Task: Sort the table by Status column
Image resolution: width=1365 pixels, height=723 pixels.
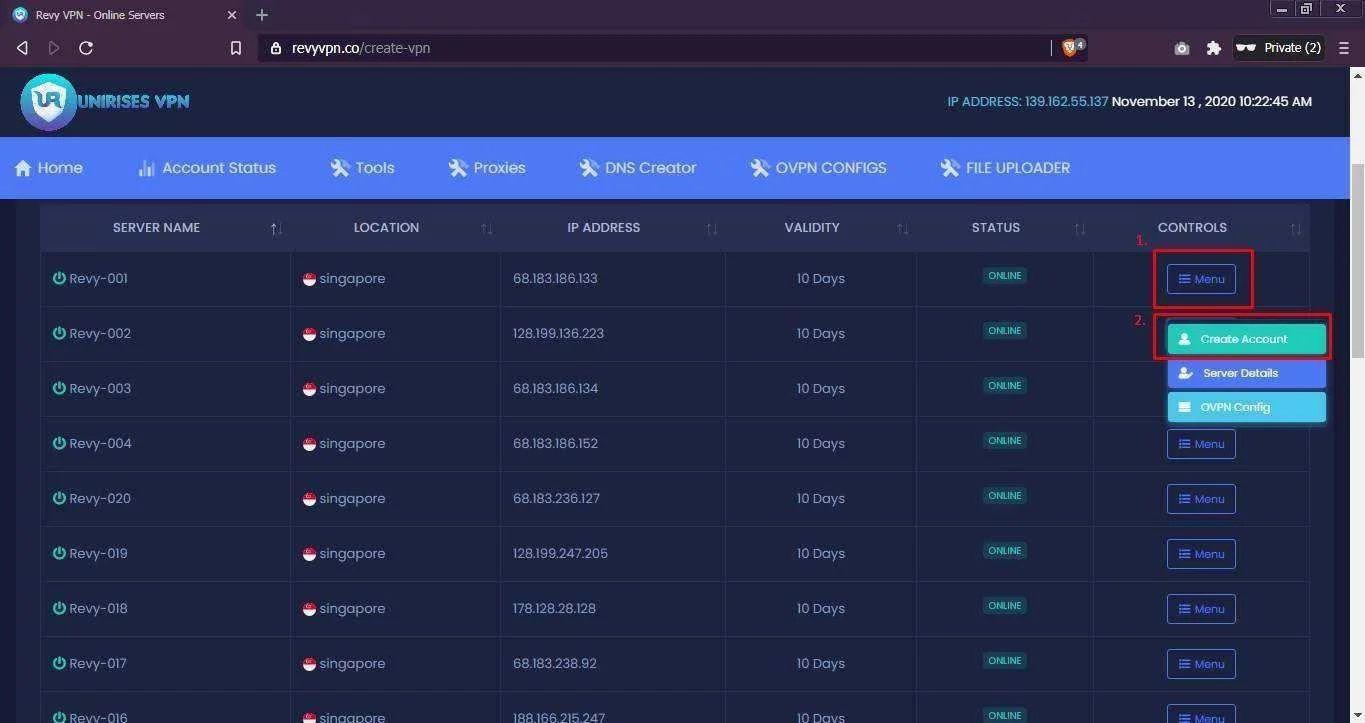Action: tap(1005, 228)
